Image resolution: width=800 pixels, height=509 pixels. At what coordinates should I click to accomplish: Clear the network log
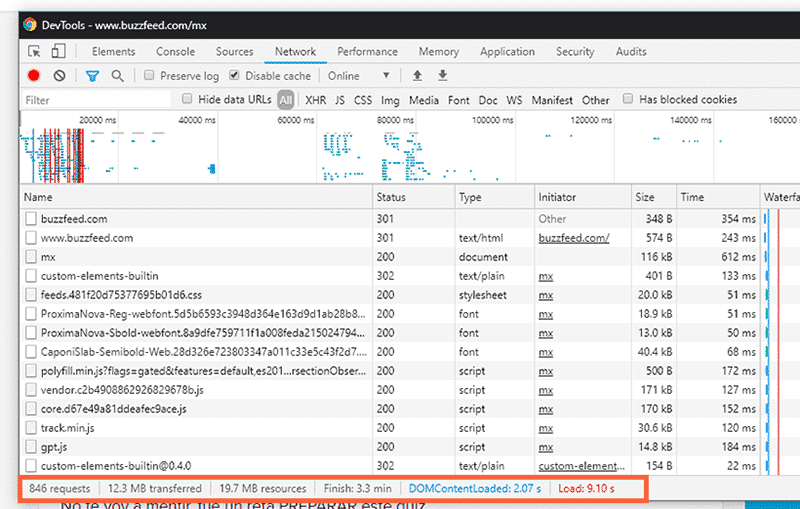(59, 76)
